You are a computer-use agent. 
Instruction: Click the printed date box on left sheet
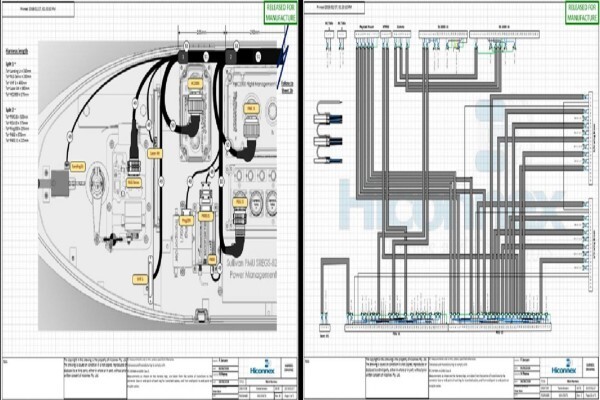point(38,9)
